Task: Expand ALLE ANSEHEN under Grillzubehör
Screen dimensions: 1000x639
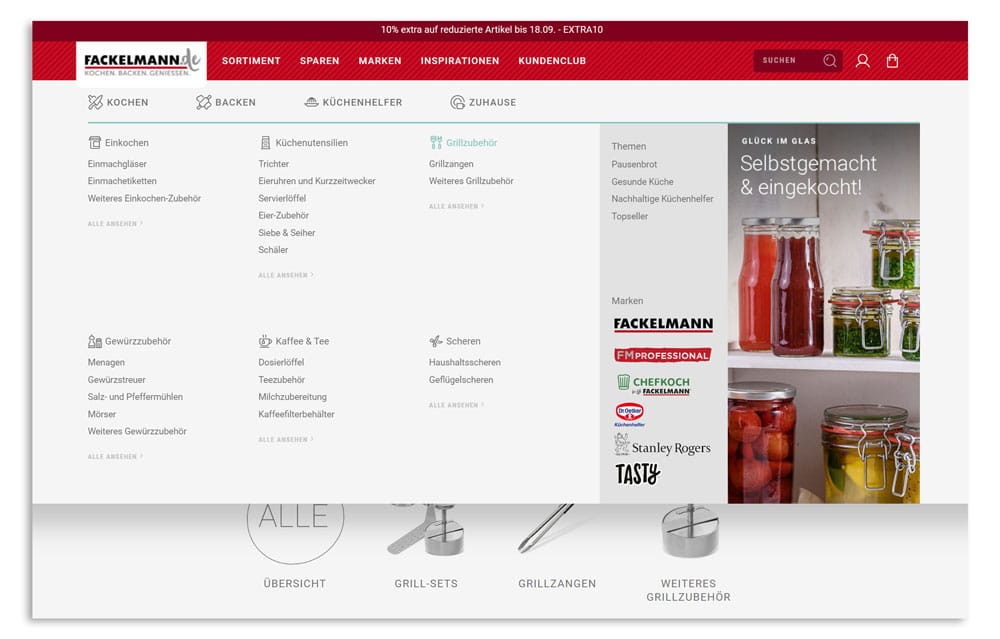Action: (x=455, y=205)
